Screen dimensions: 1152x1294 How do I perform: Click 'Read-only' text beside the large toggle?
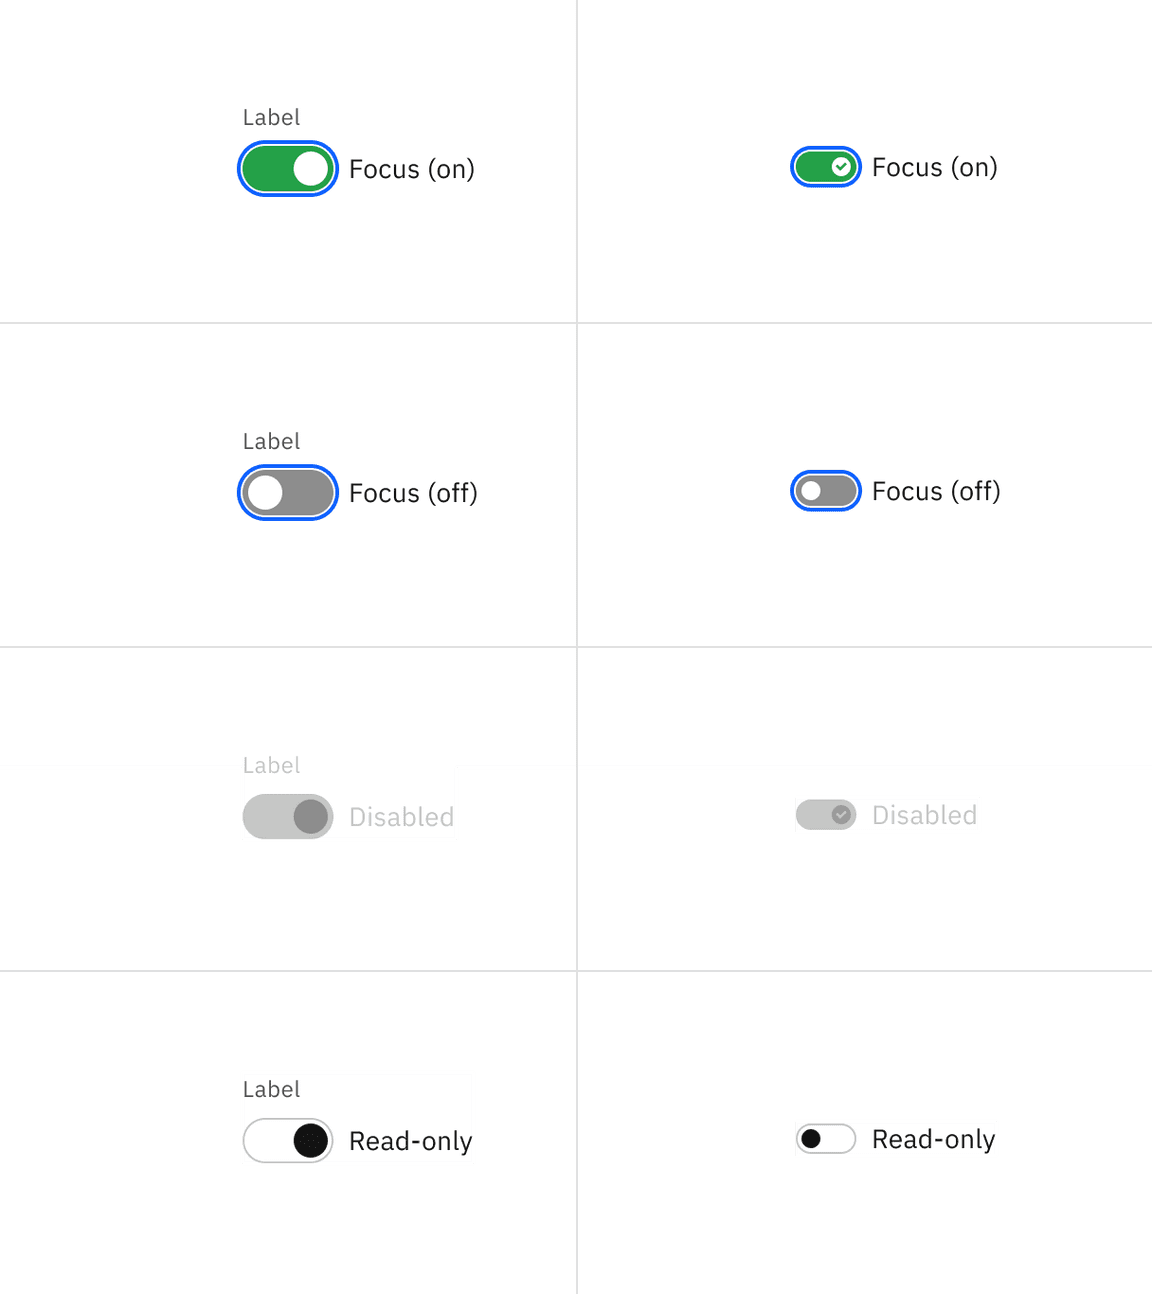click(410, 1141)
